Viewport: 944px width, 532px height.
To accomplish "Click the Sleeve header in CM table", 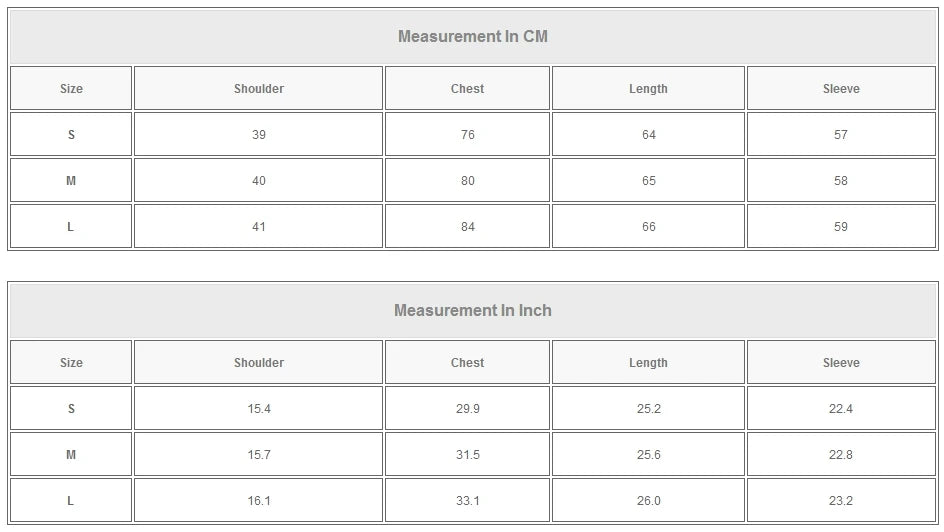I will 841,89.
